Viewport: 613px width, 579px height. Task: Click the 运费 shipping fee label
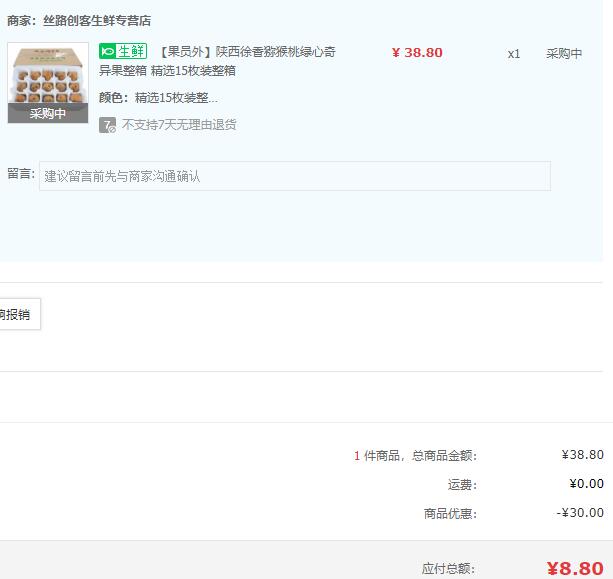click(x=462, y=485)
